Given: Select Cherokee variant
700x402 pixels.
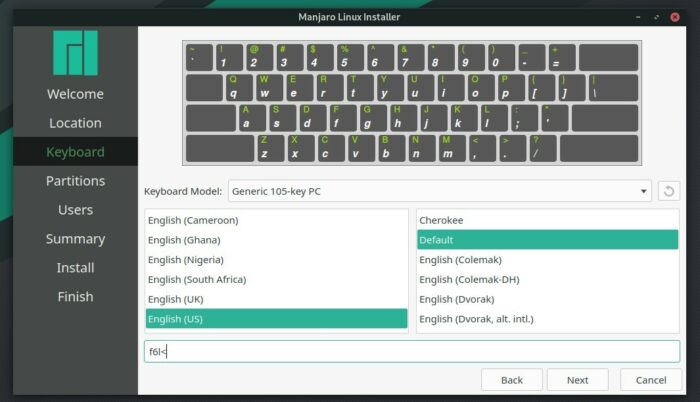Looking at the screenshot, I should click(547, 220).
